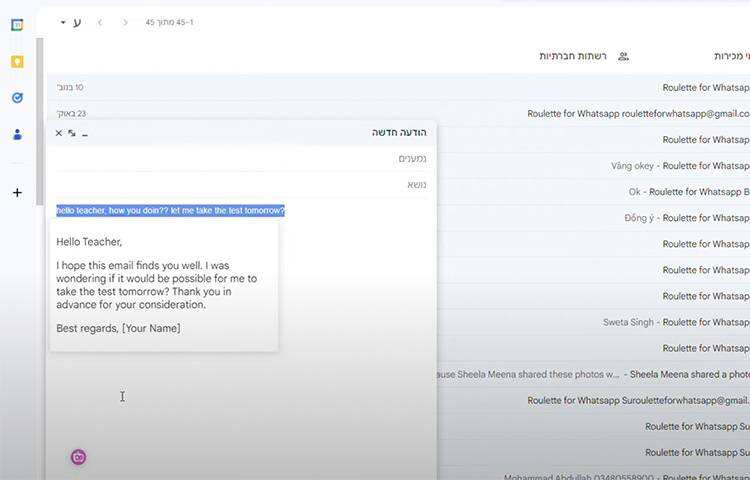The width and height of the screenshot is (750, 480).
Task: Toggle the Hebrew input tools icon
Action: pos(77,22)
